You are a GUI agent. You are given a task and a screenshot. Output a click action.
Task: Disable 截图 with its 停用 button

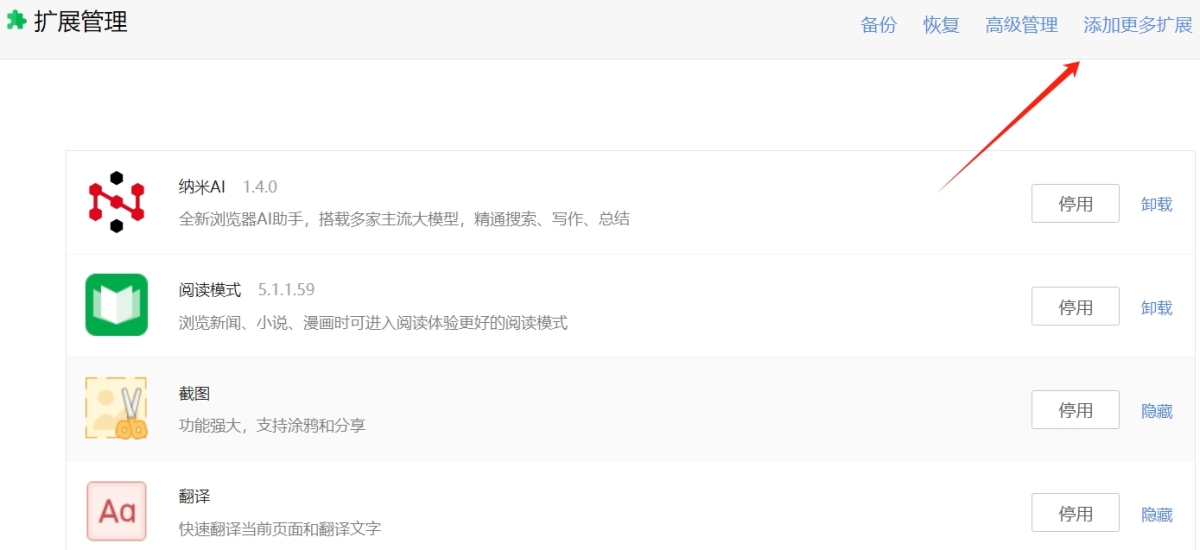(1075, 410)
